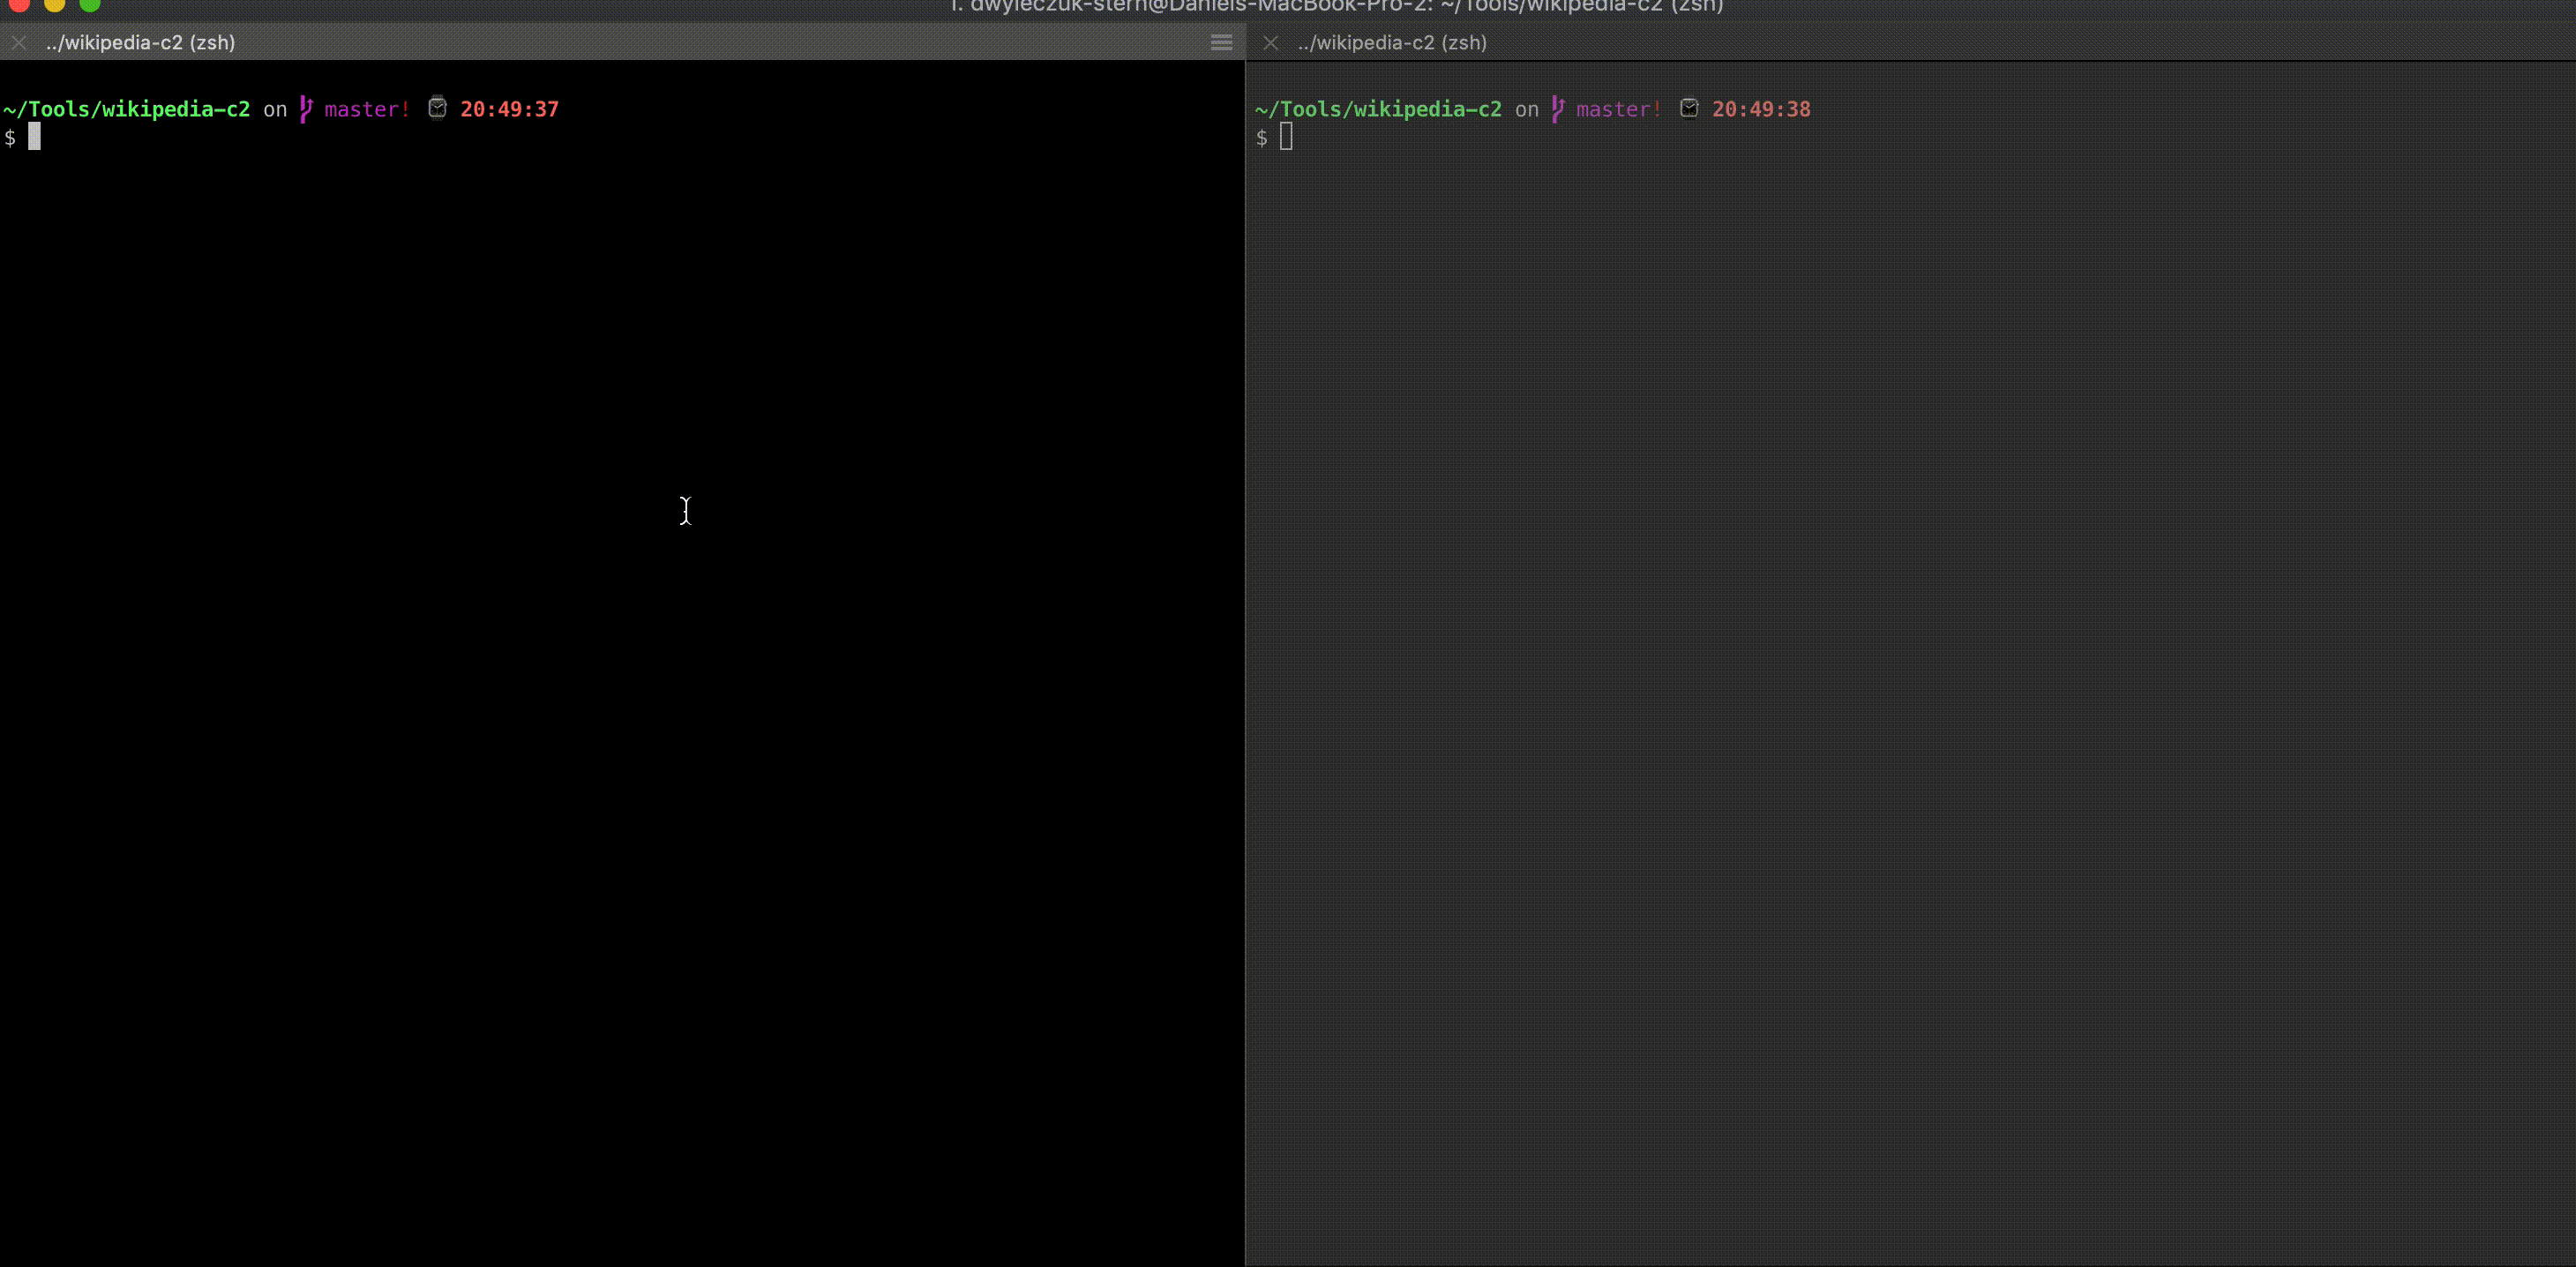This screenshot has width=2576, height=1267.
Task: Click the yellow minimize window button
Action: [55, 5]
